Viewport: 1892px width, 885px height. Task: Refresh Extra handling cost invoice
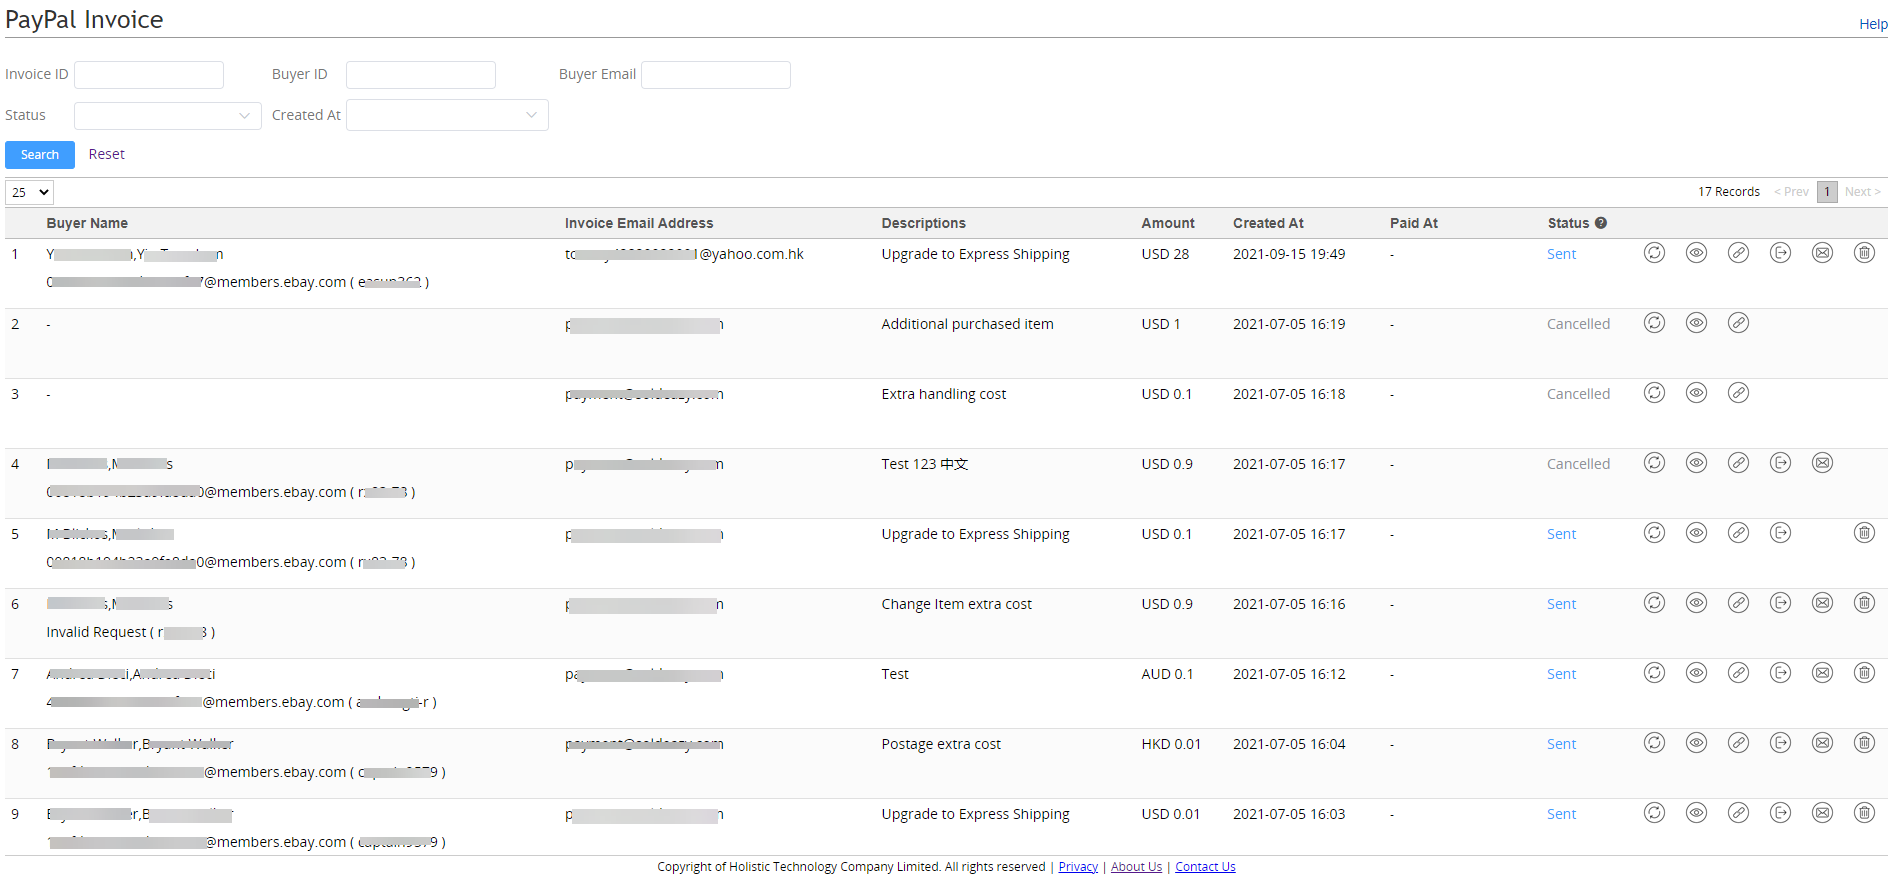1655,393
